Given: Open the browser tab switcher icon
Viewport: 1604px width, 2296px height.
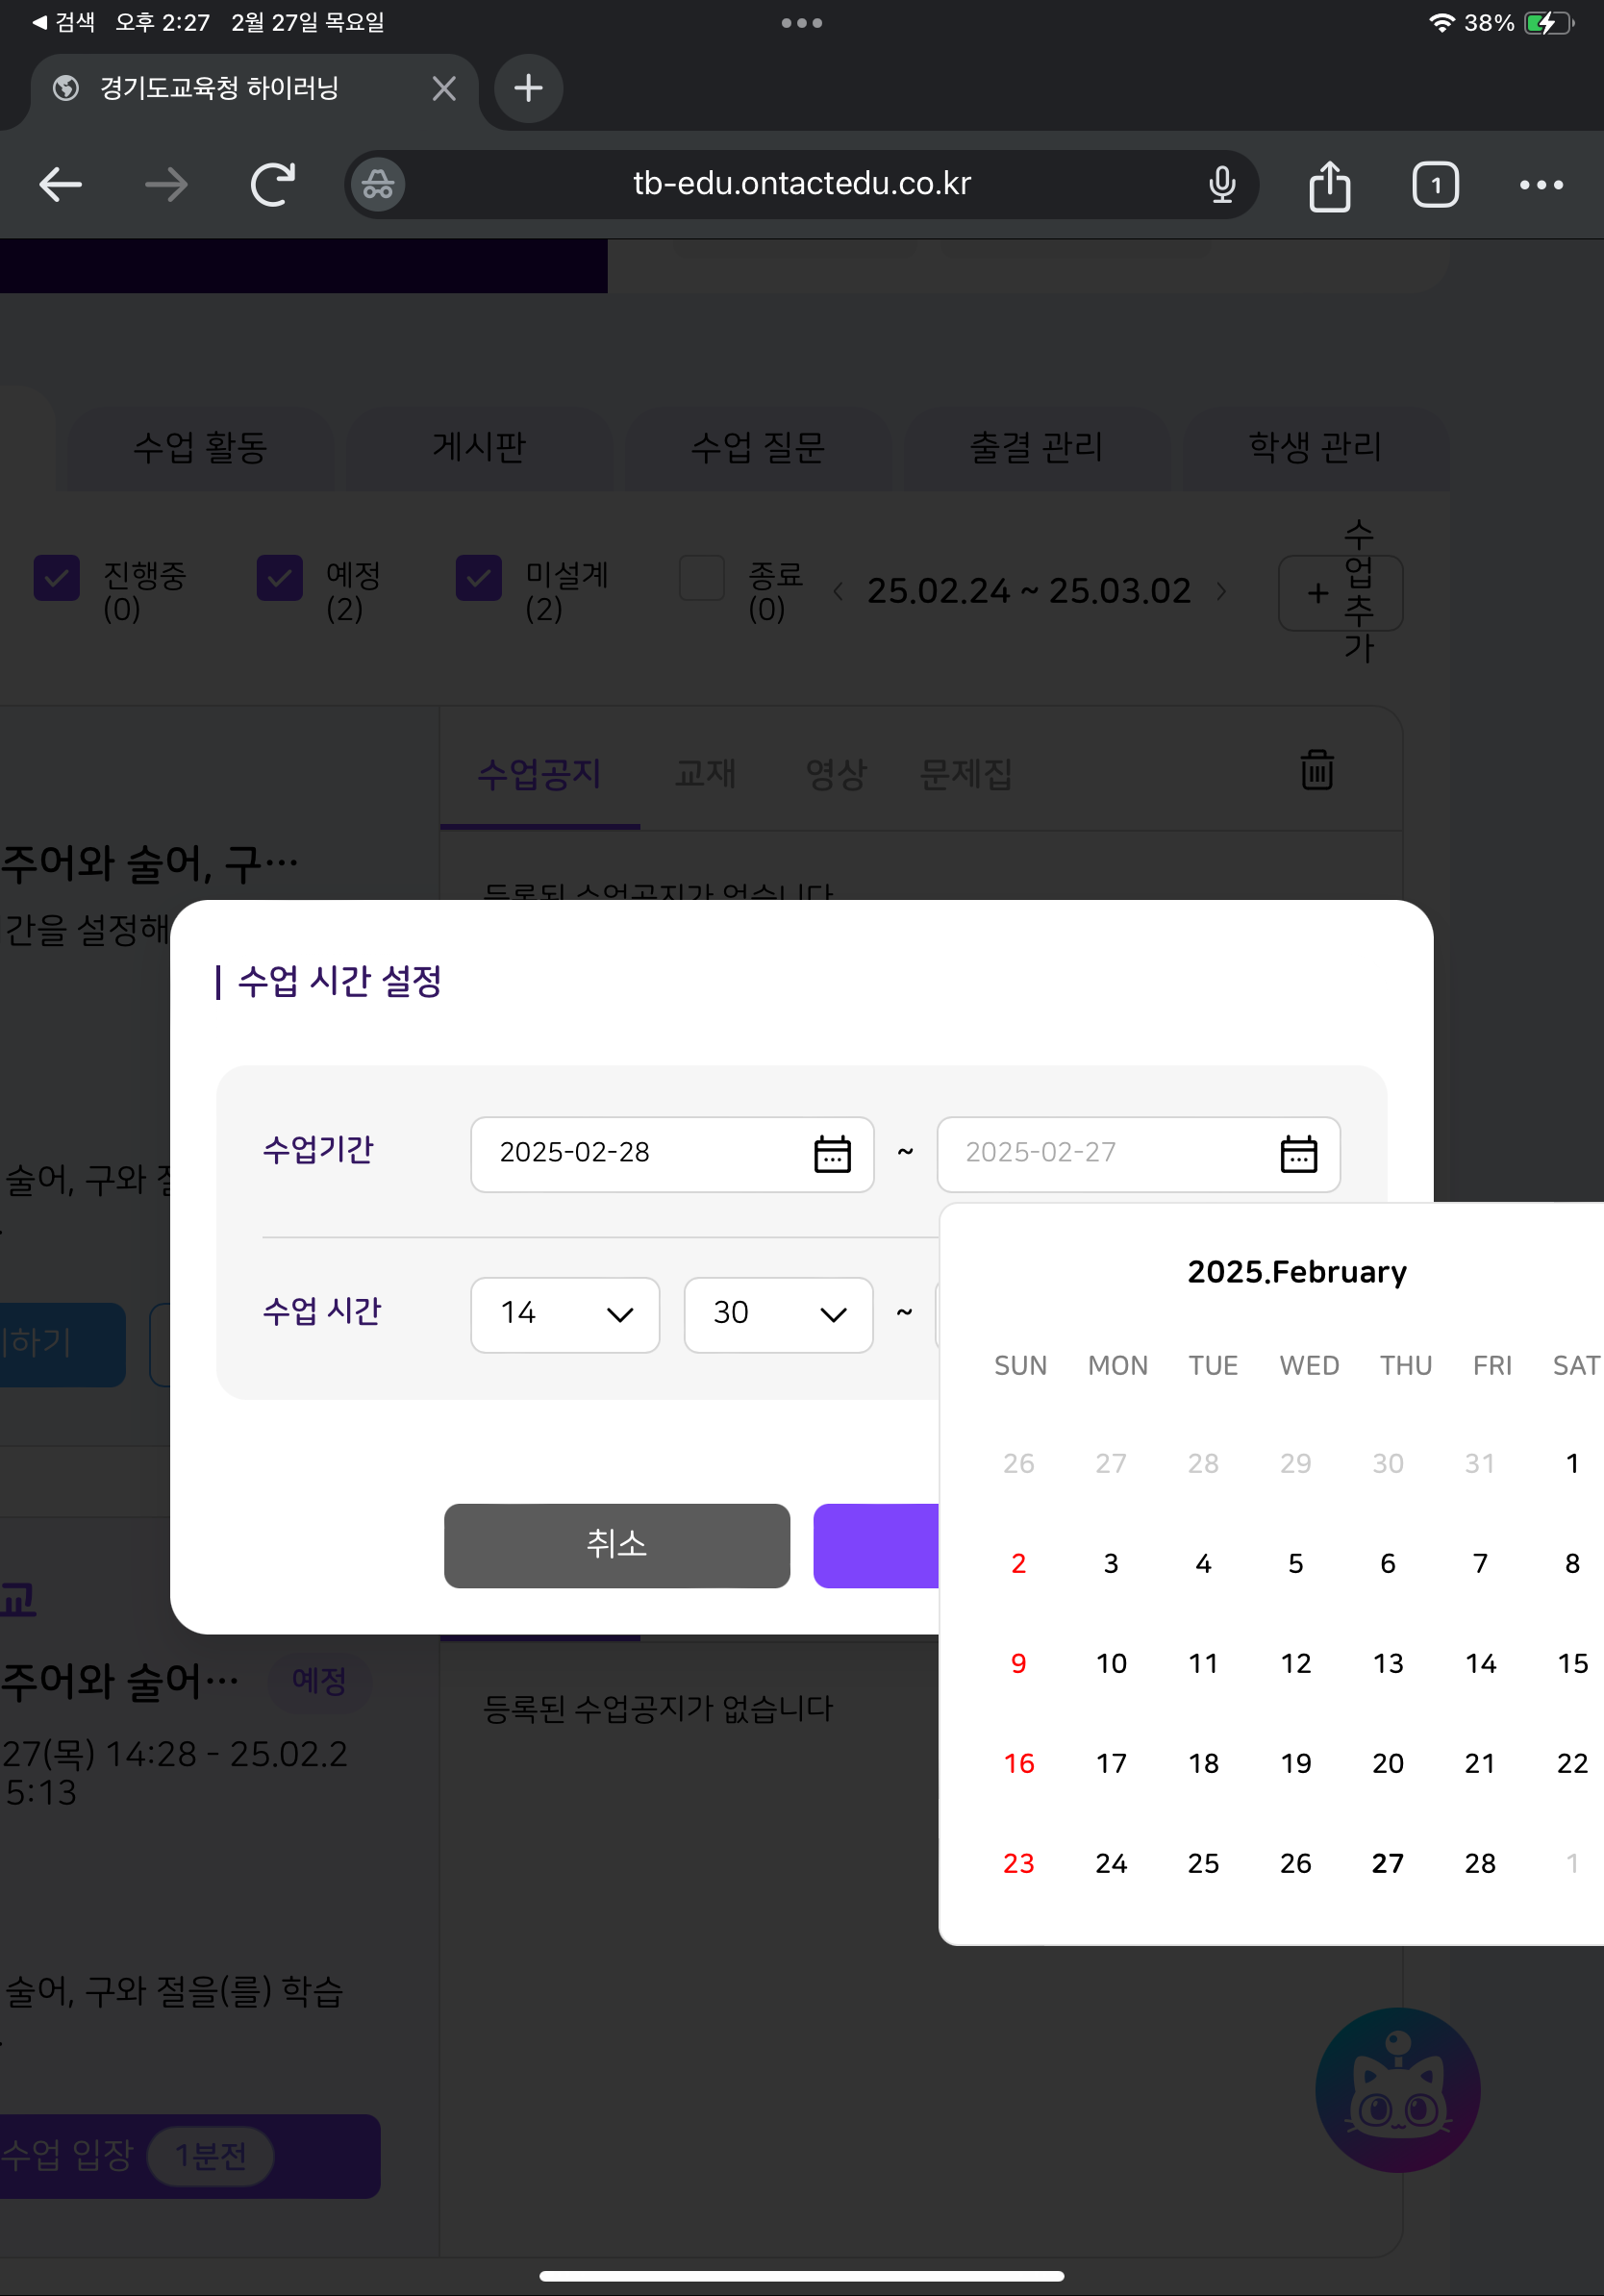Looking at the screenshot, I should (1434, 185).
